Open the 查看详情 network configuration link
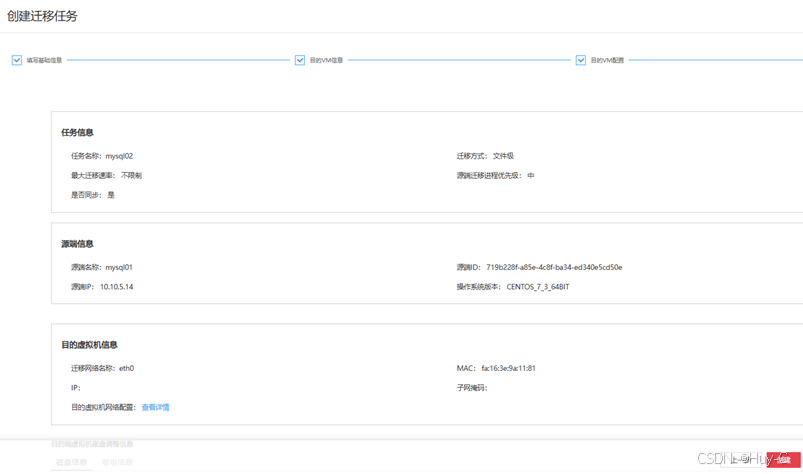803x474 pixels. tap(155, 407)
